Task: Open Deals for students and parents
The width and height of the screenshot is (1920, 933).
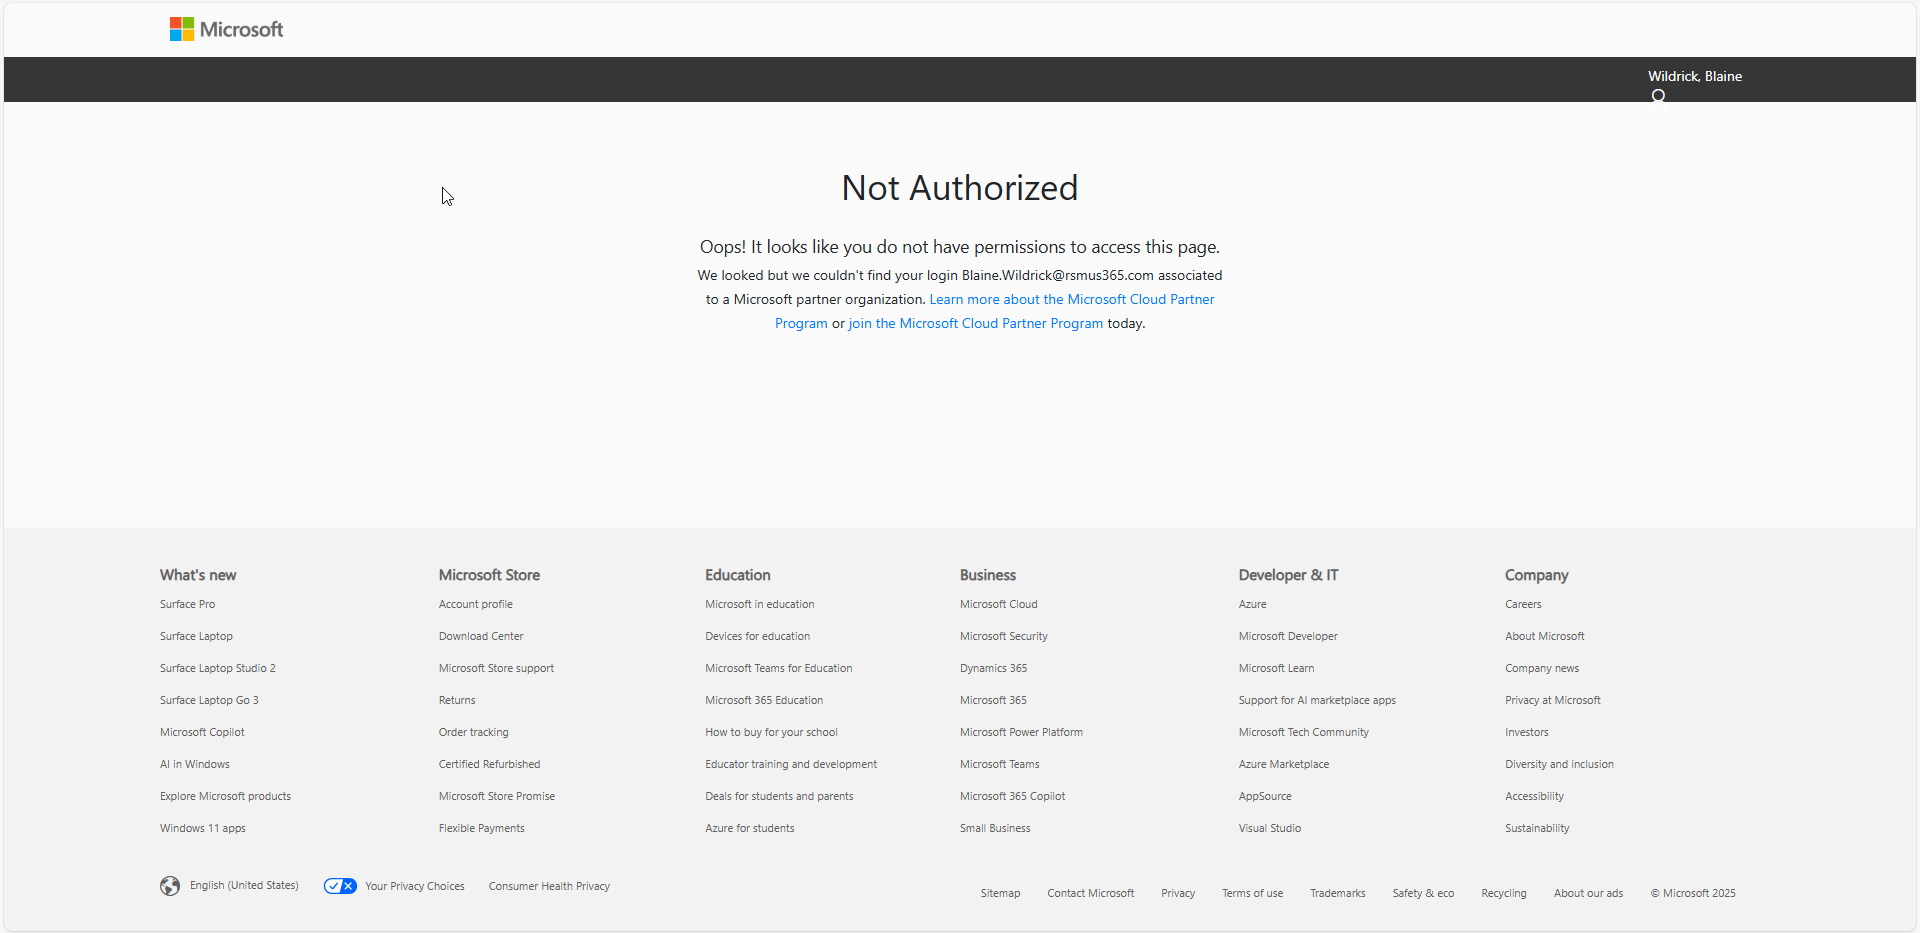Action: (779, 796)
